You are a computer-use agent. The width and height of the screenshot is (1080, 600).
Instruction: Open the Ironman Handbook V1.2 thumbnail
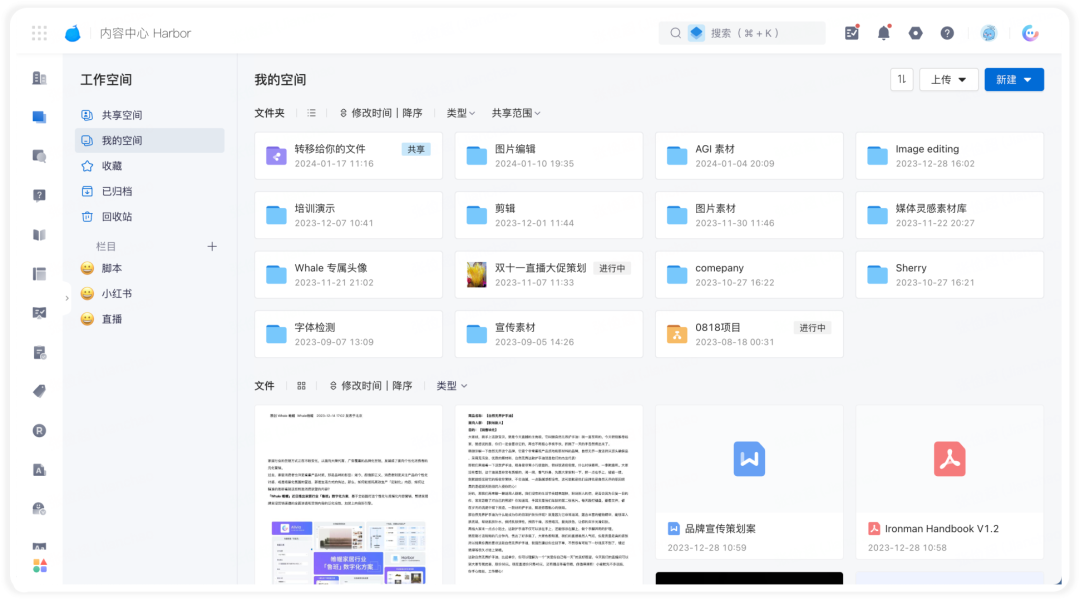[949, 459]
